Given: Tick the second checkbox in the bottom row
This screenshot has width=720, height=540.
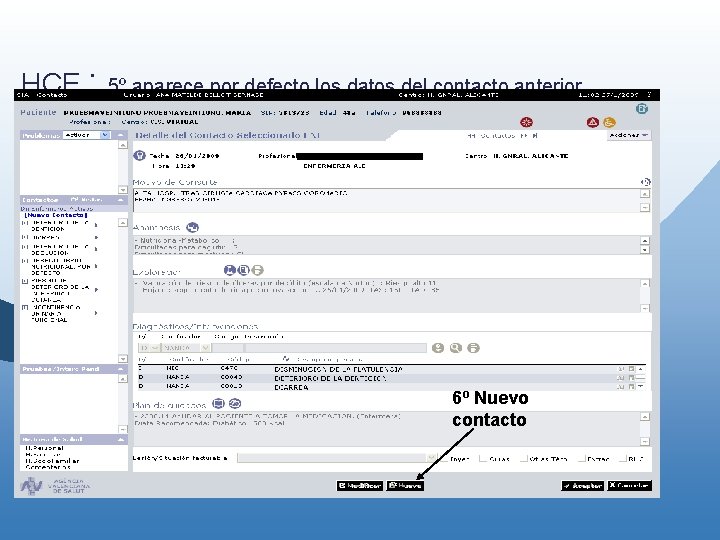Looking at the screenshot, I should (483, 458).
